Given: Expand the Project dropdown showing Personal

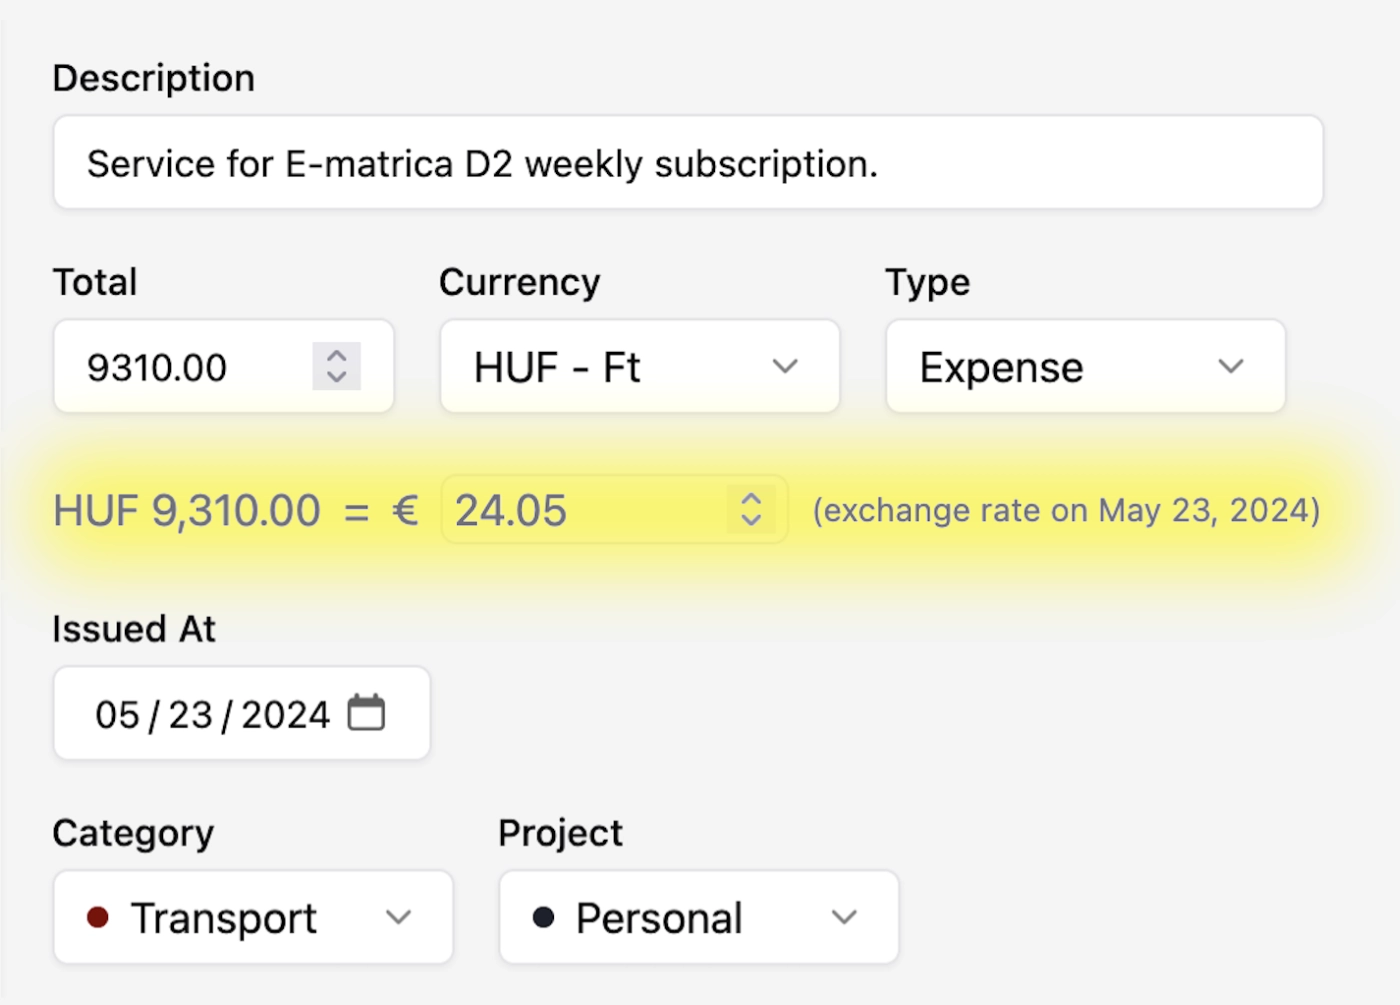Looking at the screenshot, I should [698, 917].
